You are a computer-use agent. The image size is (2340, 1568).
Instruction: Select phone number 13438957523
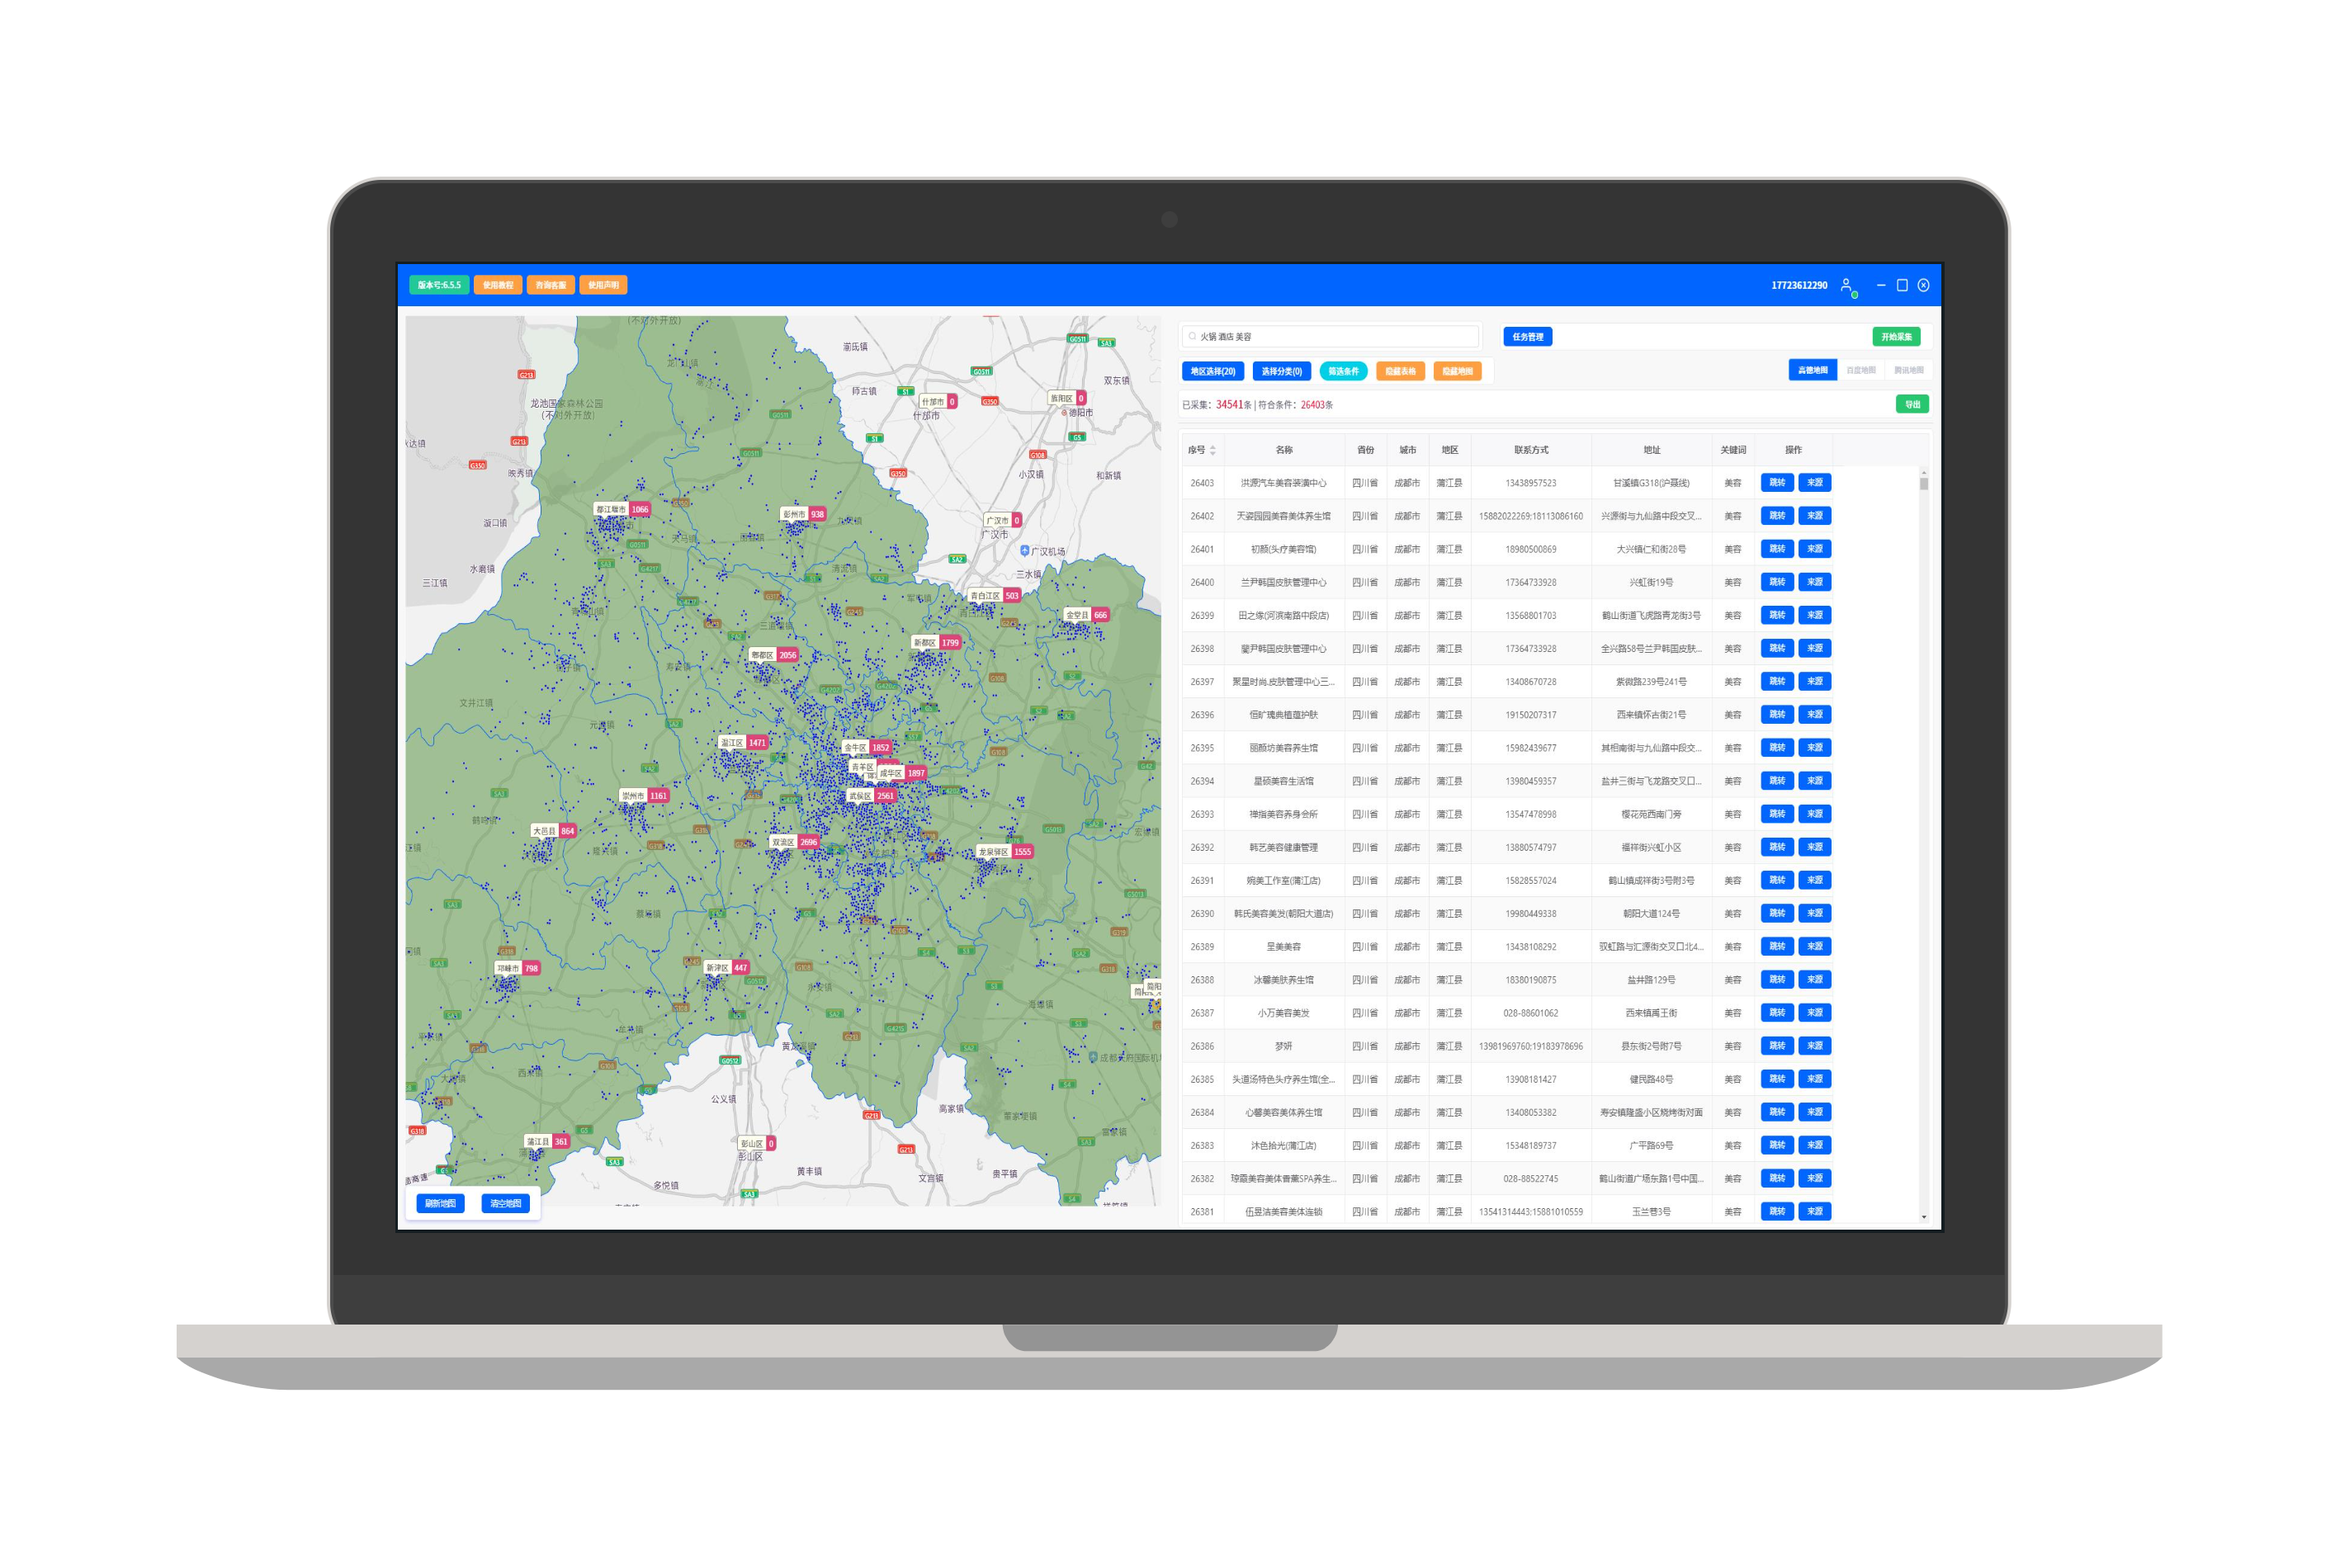click(1530, 483)
